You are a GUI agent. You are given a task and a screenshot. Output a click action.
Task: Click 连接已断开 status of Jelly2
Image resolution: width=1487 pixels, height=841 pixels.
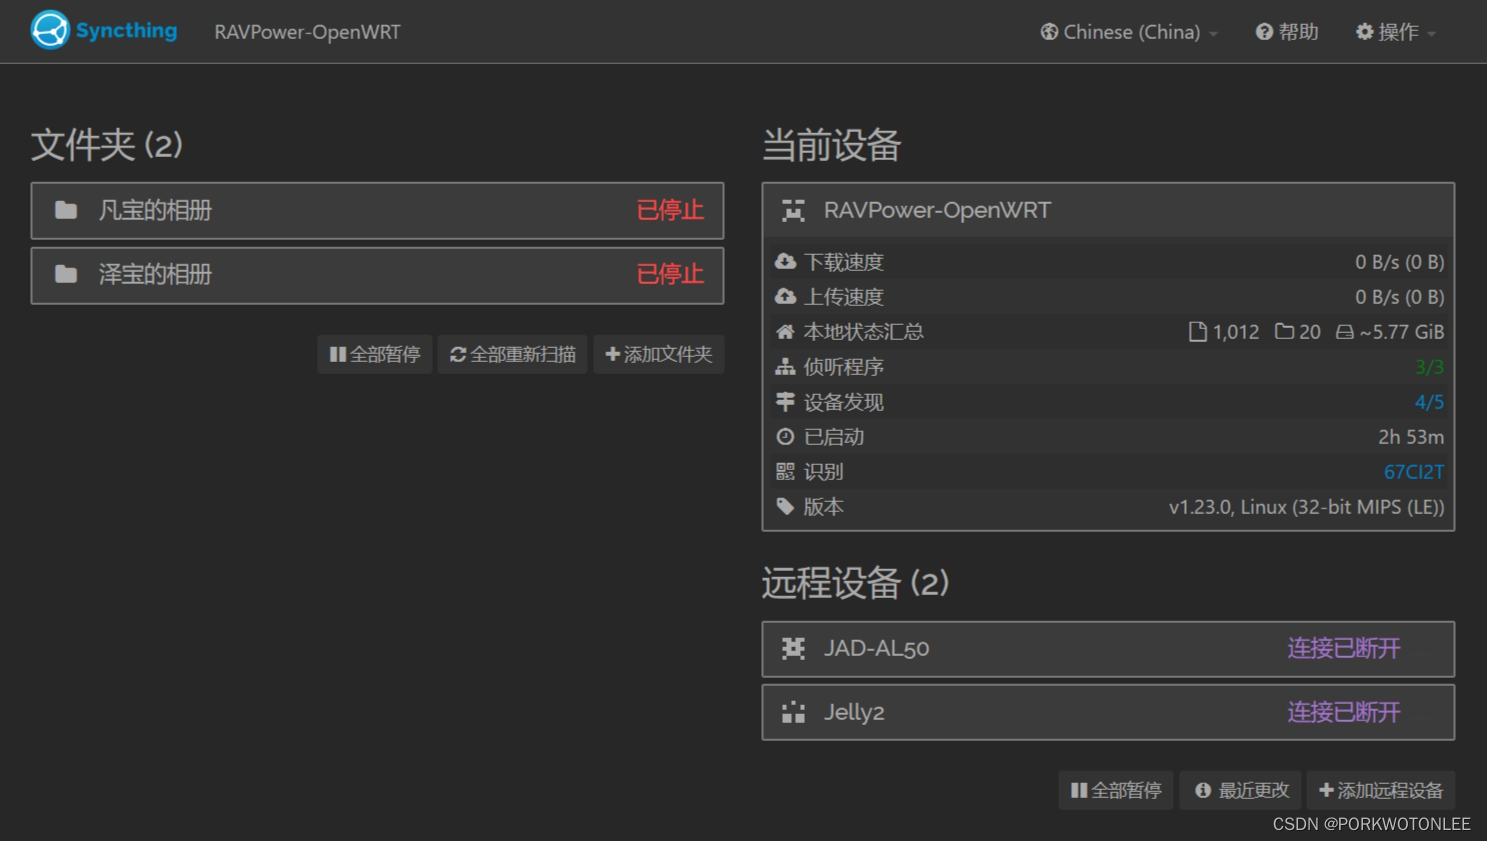pyautogui.click(x=1343, y=712)
